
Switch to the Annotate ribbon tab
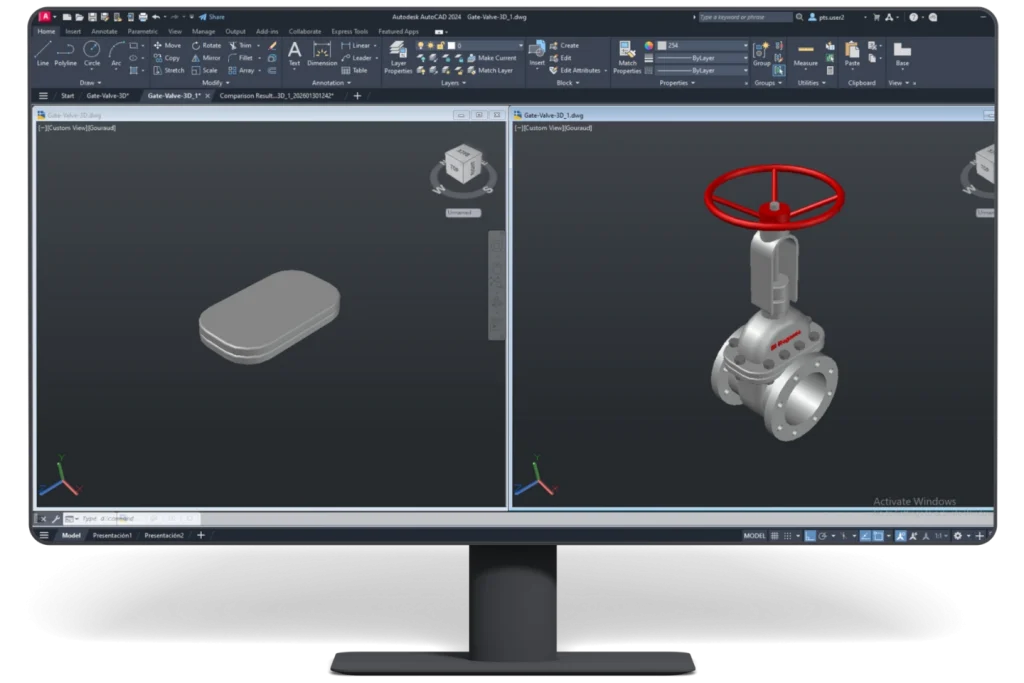pos(102,31)
